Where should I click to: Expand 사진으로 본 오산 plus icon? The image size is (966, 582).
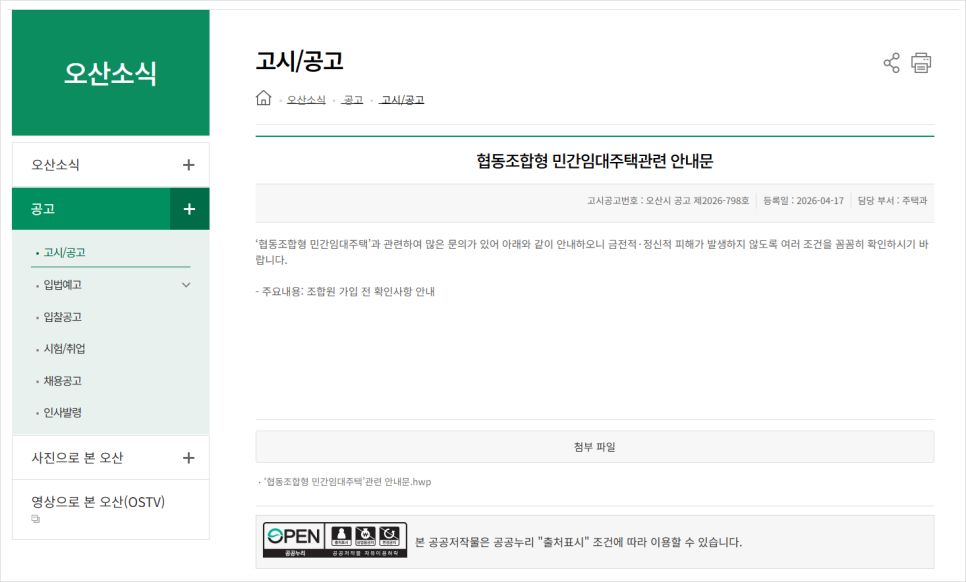(189, 458)
